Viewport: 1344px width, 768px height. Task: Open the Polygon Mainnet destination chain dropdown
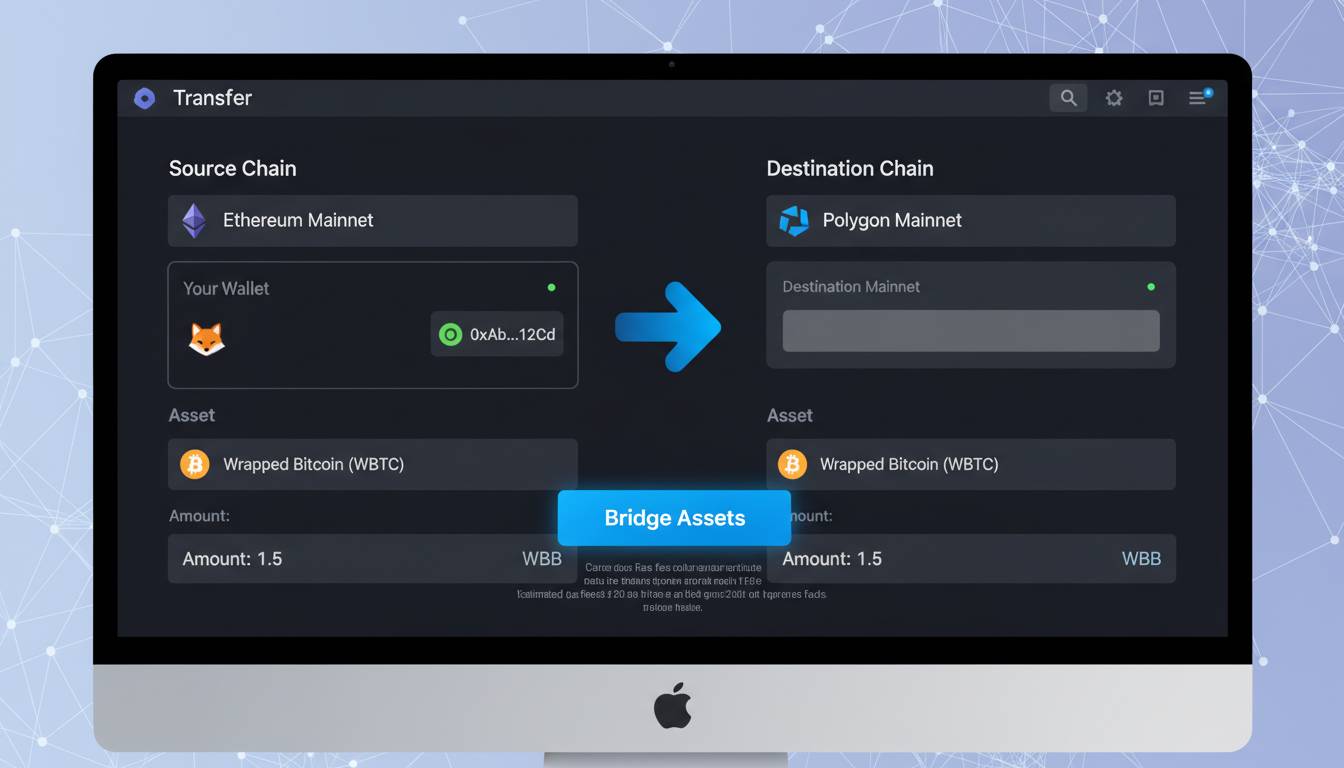[970, 221]
